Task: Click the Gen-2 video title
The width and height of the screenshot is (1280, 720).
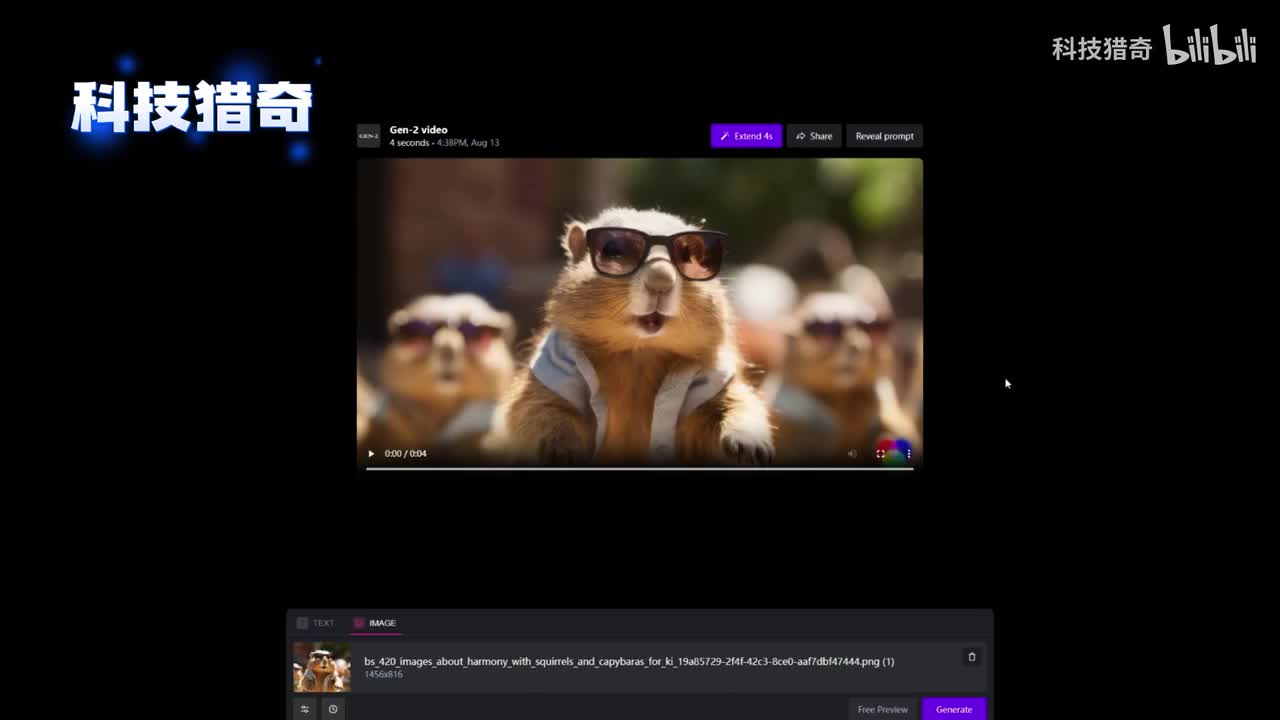Action: pyautogui.click(x=418, y=130)
